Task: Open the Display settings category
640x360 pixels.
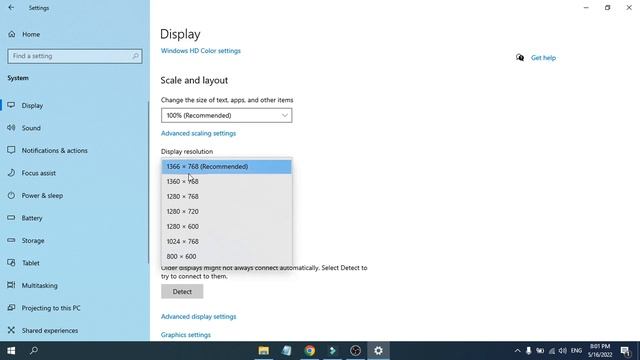Action: tap(33, 105)
